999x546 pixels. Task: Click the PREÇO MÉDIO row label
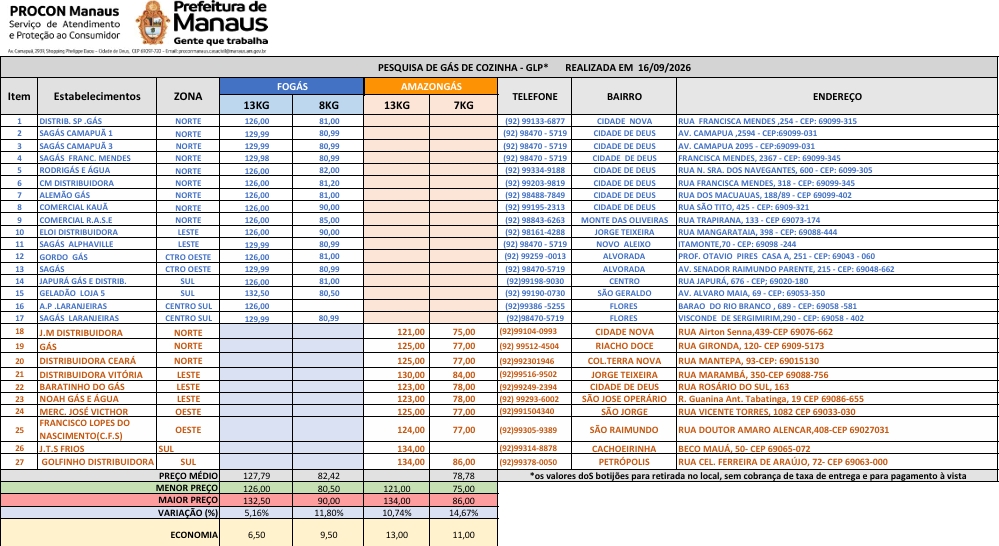click(x=188, y=476)
